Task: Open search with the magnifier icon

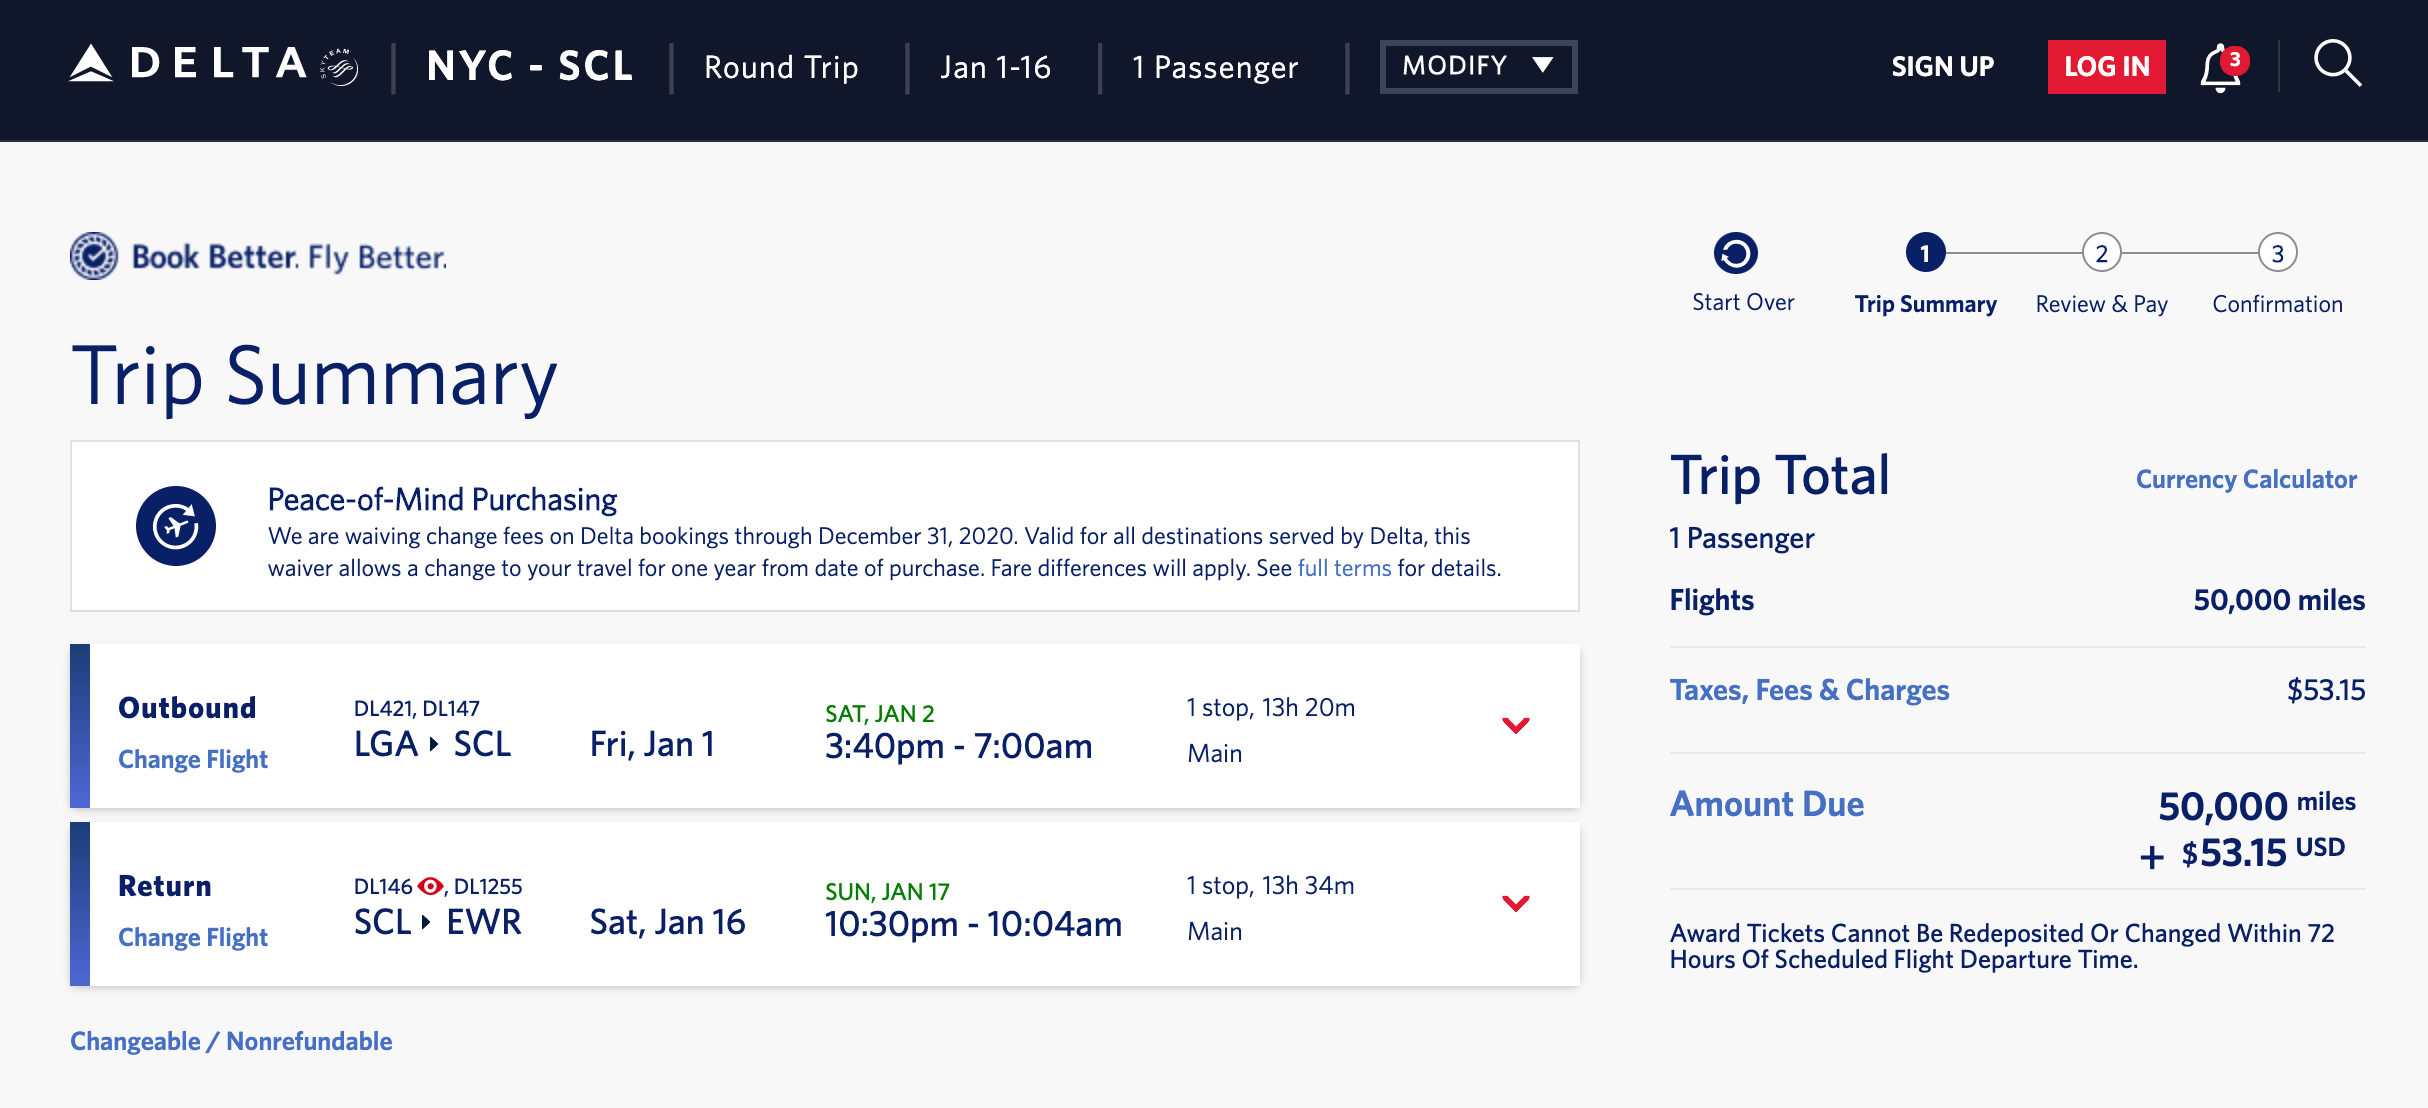Action: tap(2337, 65)
